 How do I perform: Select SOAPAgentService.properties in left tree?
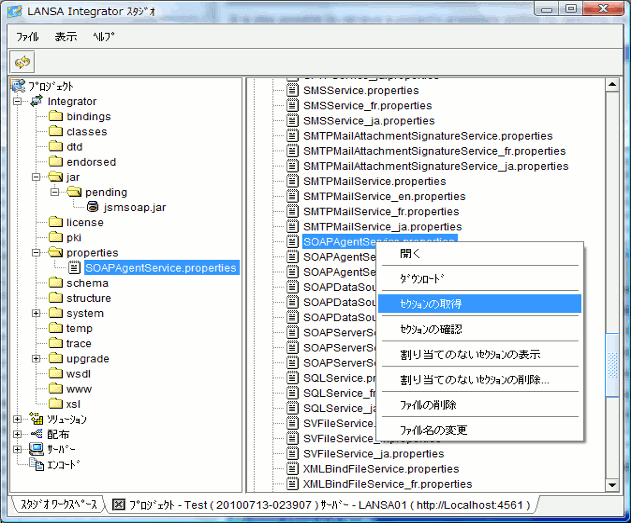161,268
